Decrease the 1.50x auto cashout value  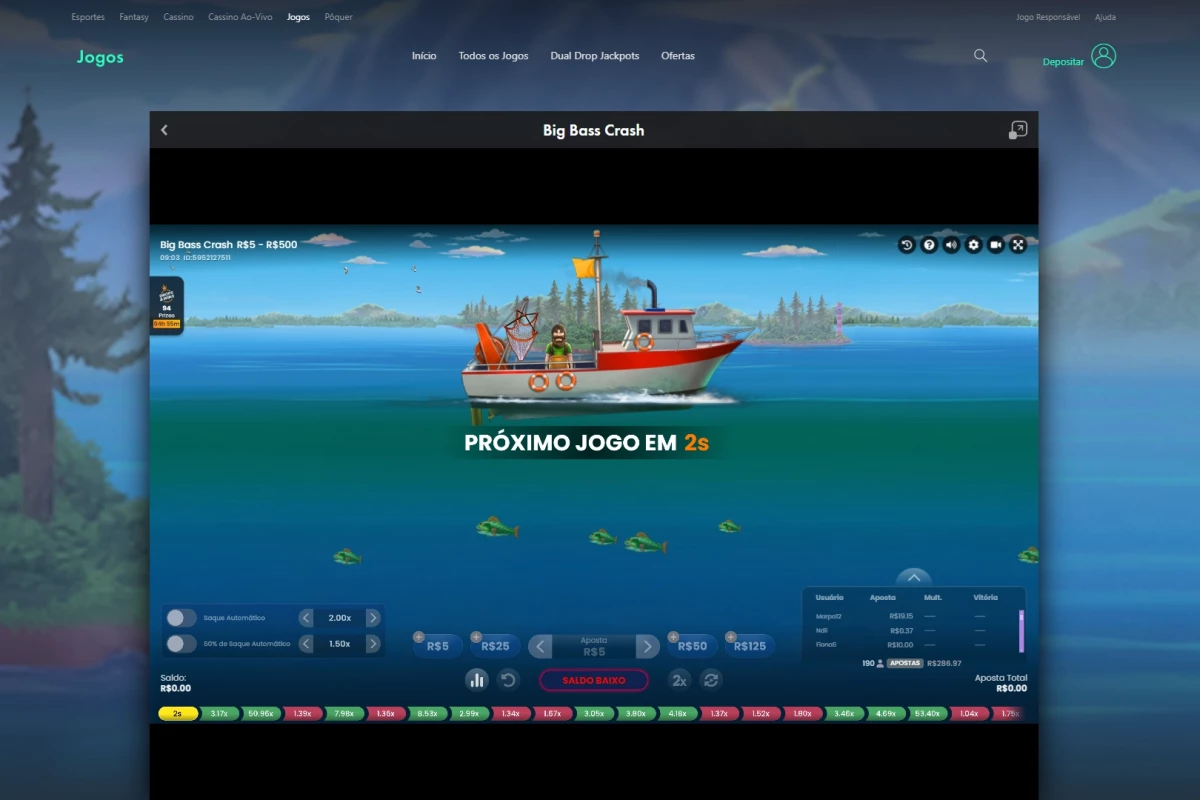point(306,644)
